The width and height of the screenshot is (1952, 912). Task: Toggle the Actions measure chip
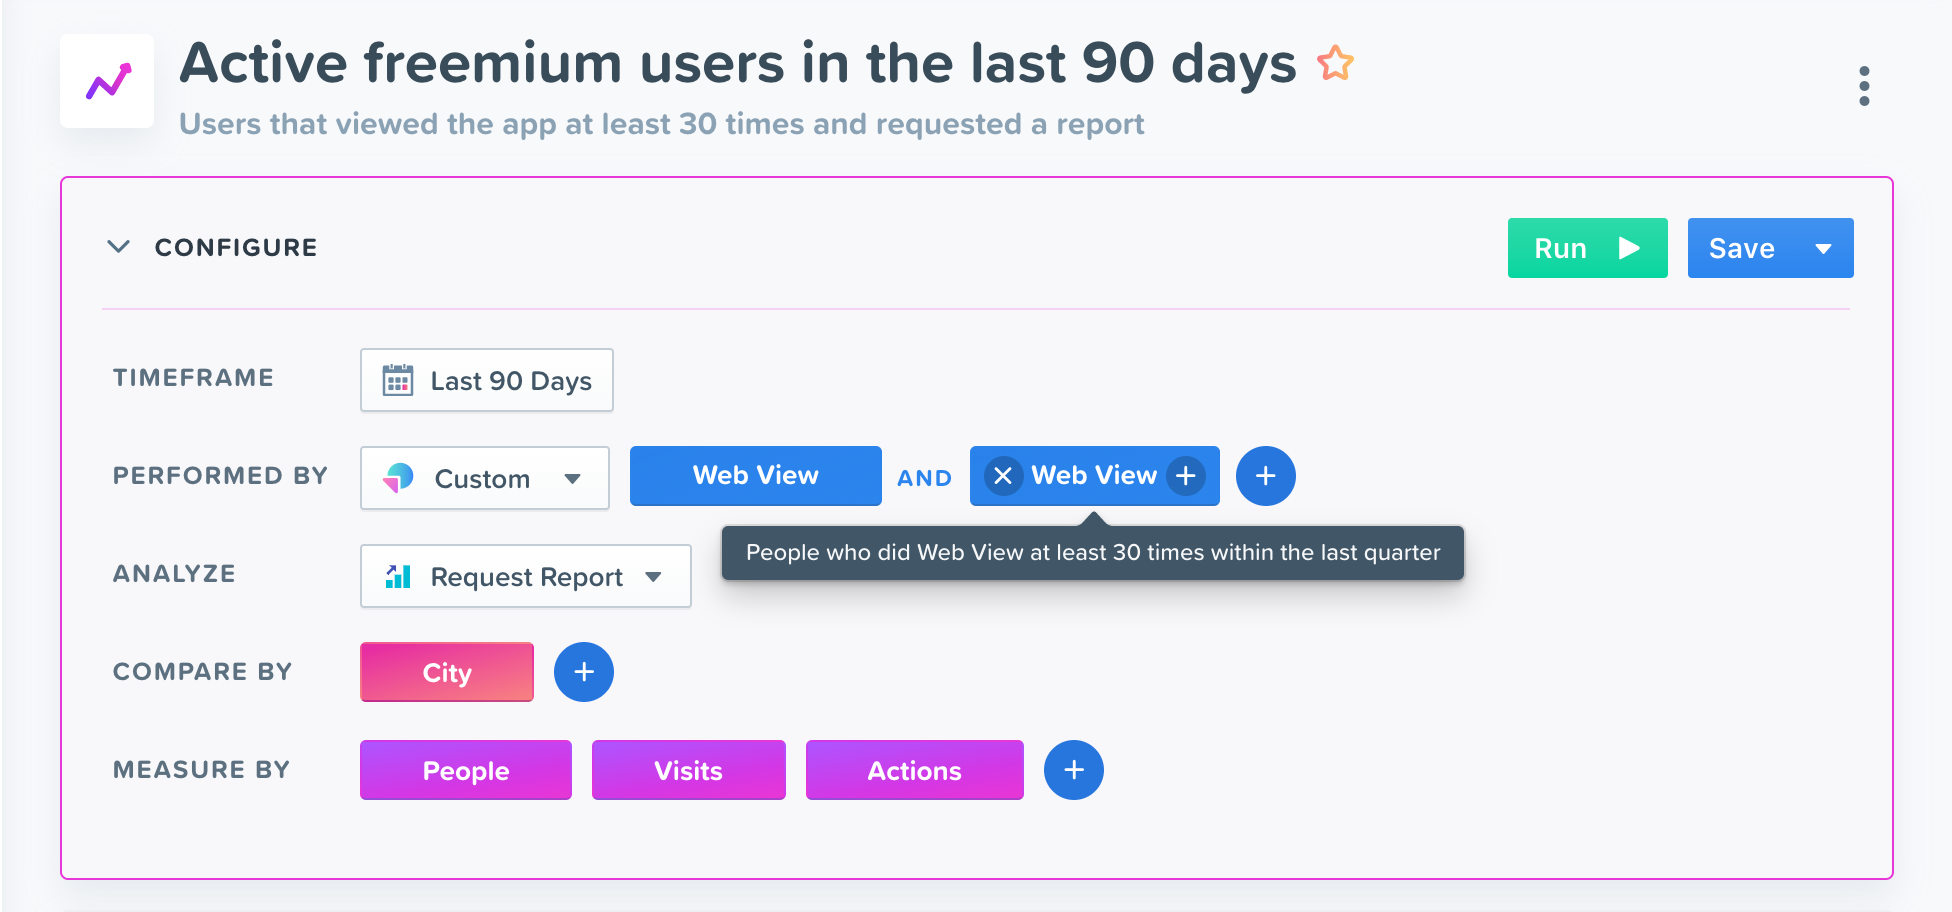click(x=914, y=770)
